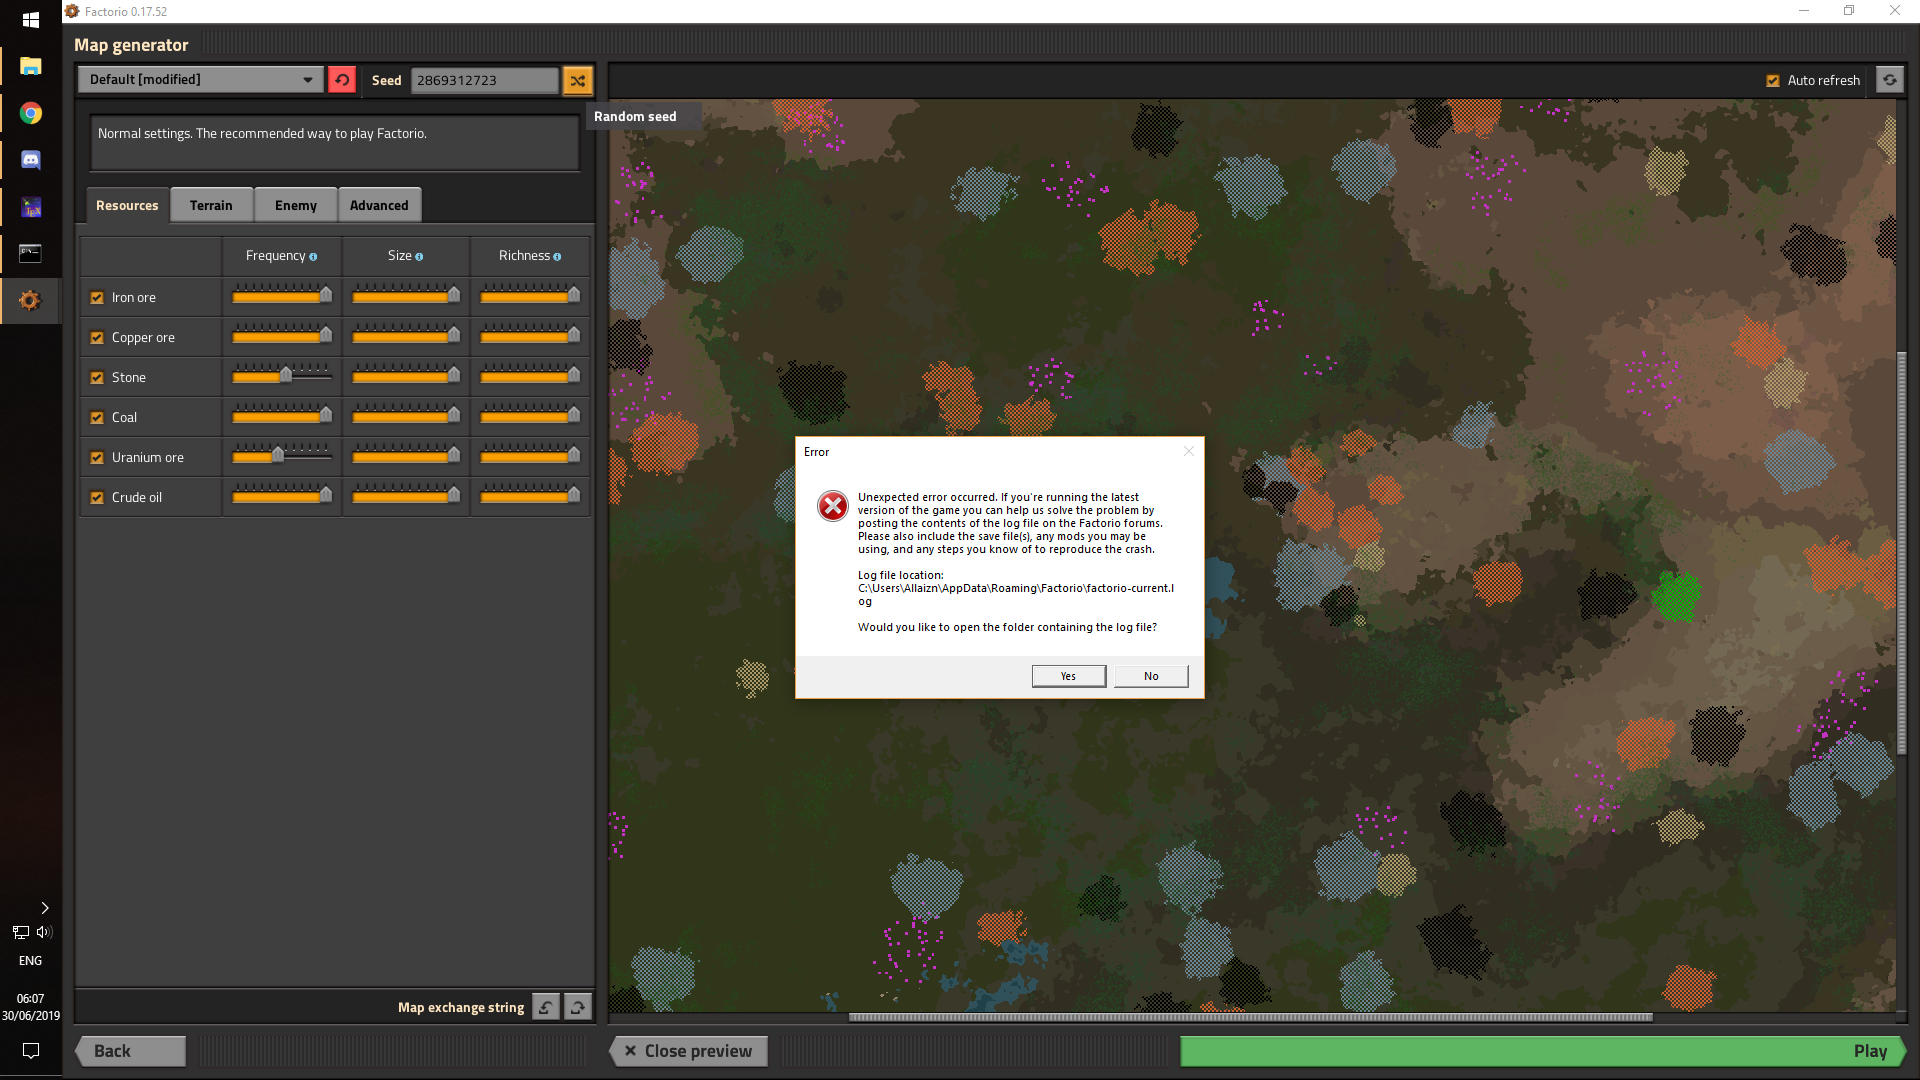Click Yes to open the log folder
This screenshot has width=1920, height=1080.
tap(1068, 676)
